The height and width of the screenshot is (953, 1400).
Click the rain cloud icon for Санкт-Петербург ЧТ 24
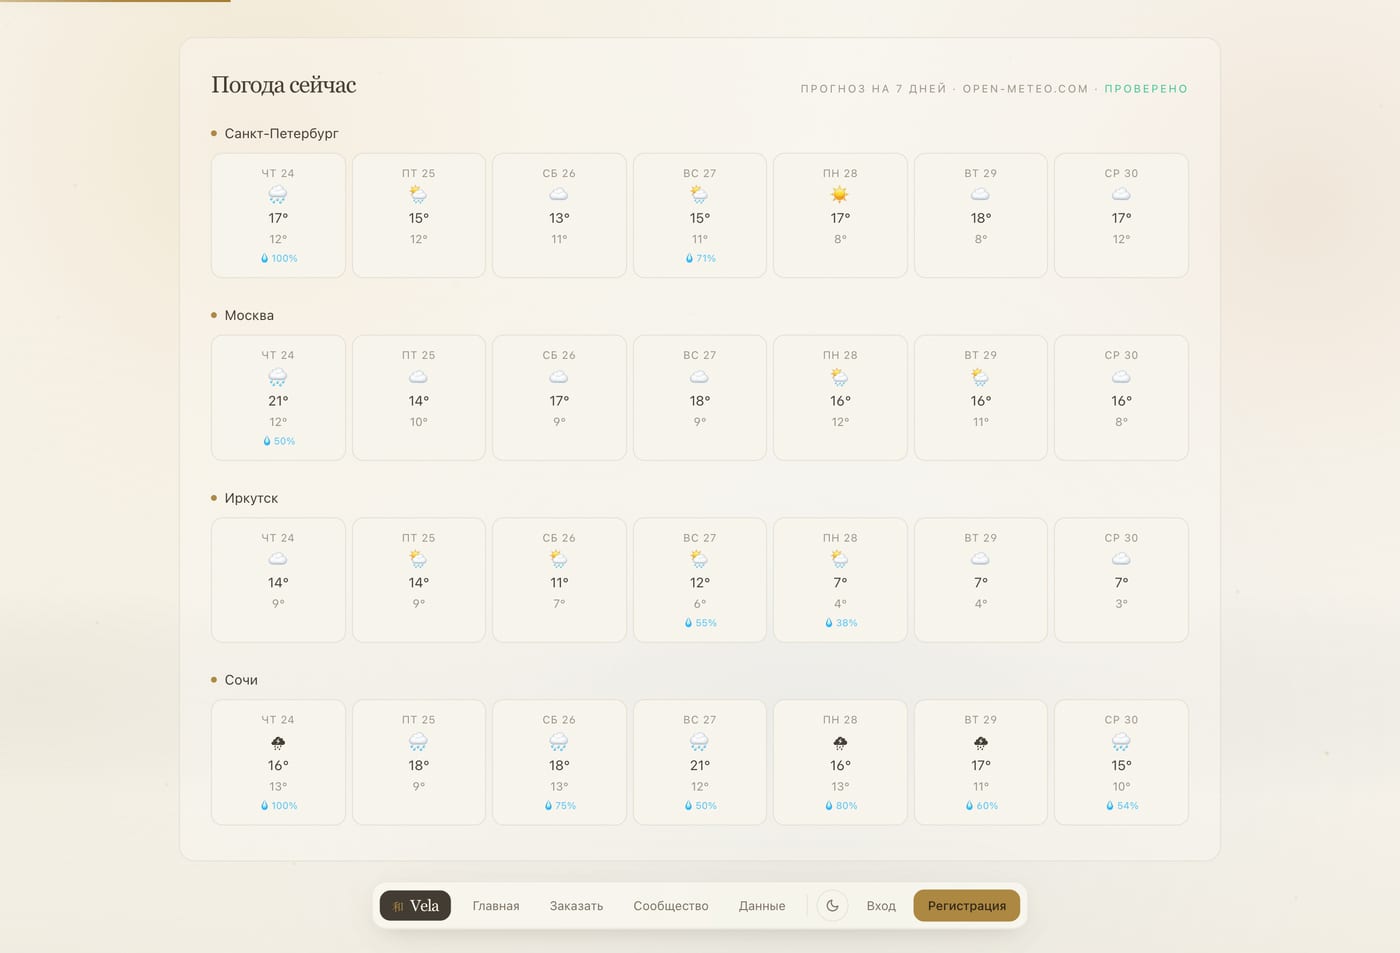point(278,195)
